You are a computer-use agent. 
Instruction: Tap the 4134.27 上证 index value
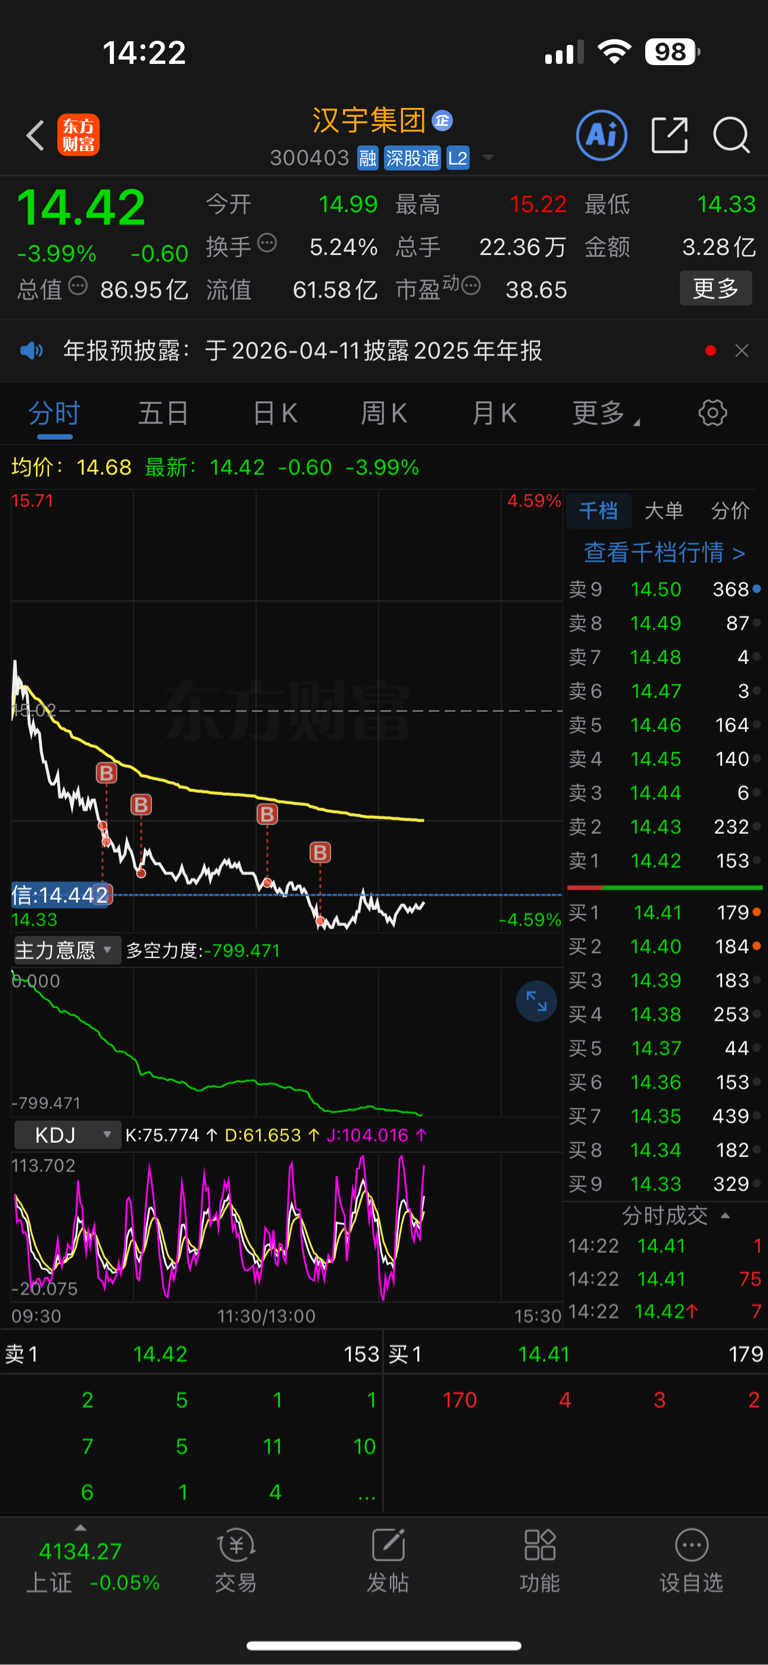tap(80, 1551)
